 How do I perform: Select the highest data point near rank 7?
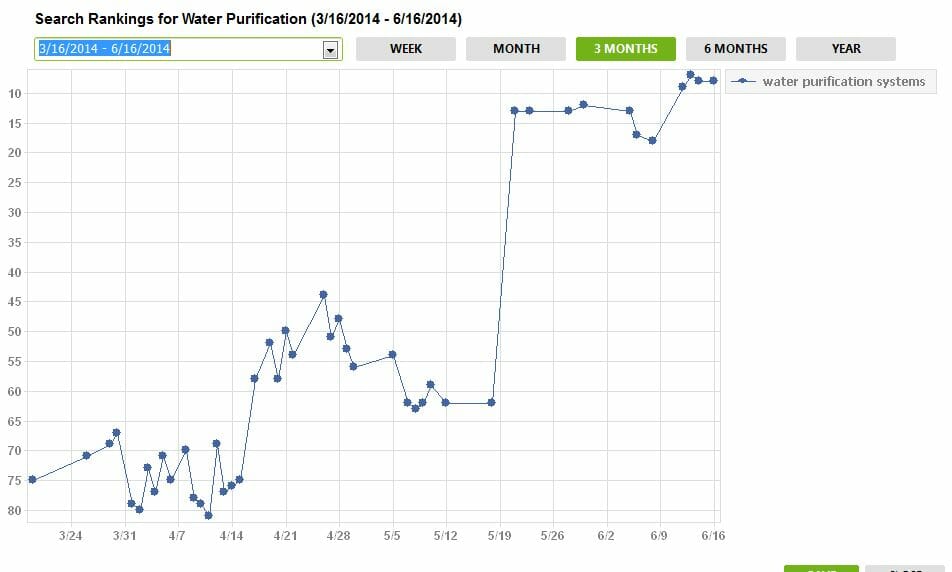pyautogui.click(x=690, y=75)
